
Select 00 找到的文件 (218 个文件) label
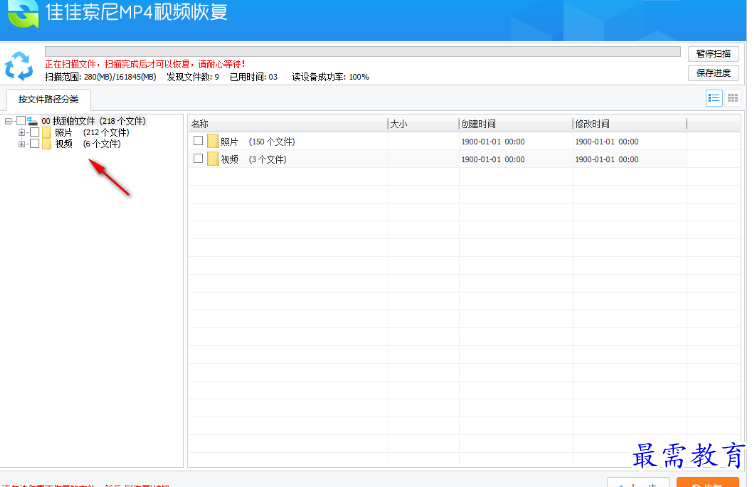(x=93, y=121)
